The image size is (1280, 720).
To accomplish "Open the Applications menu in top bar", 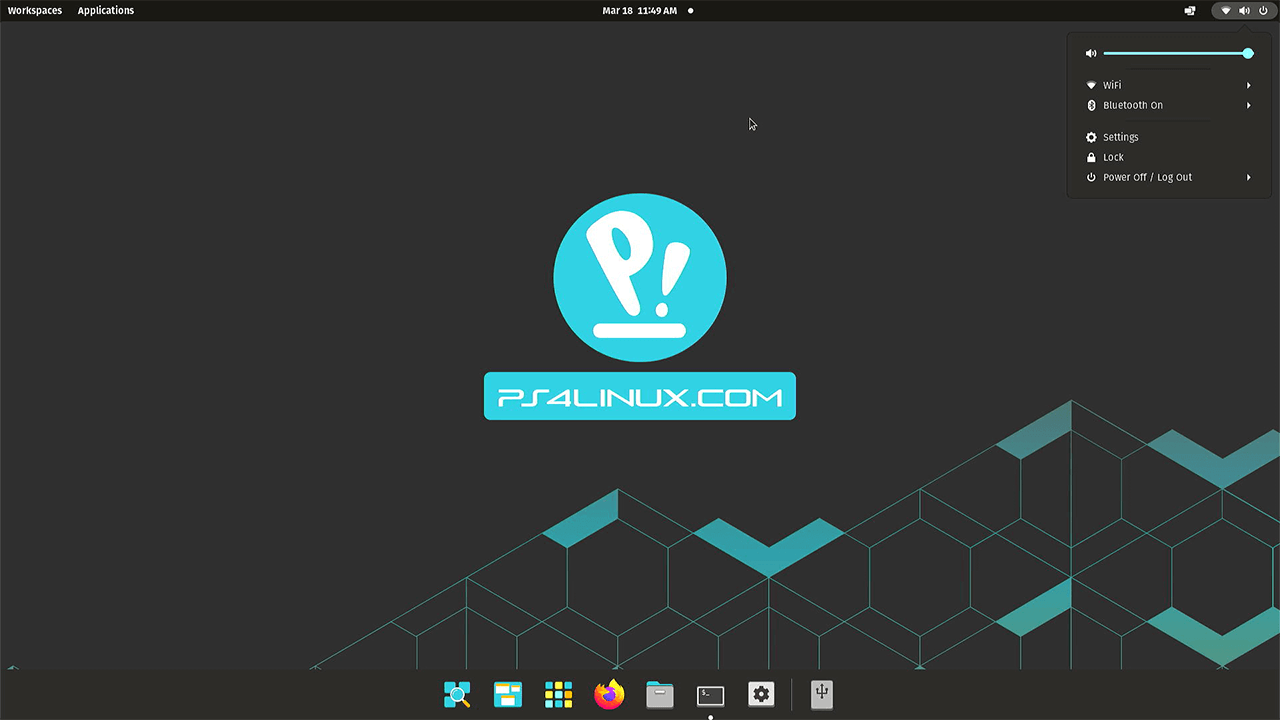I will [106, 11].
